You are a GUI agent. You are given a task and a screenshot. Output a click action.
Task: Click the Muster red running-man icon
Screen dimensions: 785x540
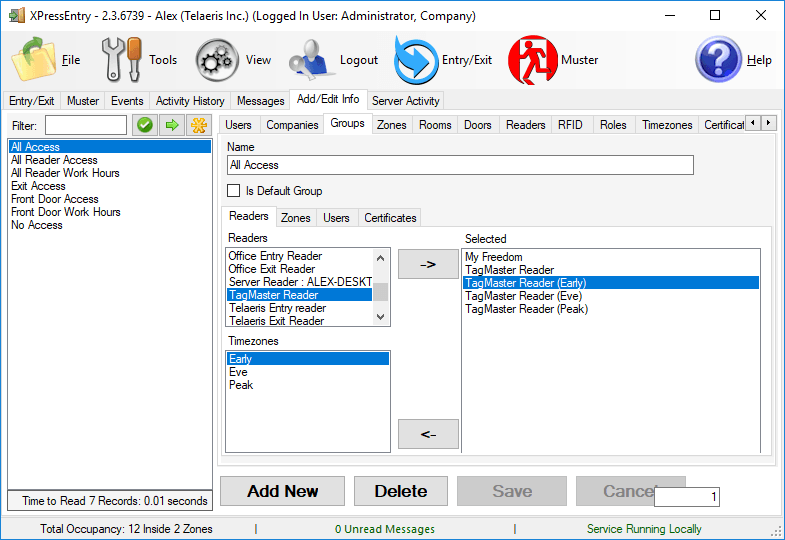533,60
